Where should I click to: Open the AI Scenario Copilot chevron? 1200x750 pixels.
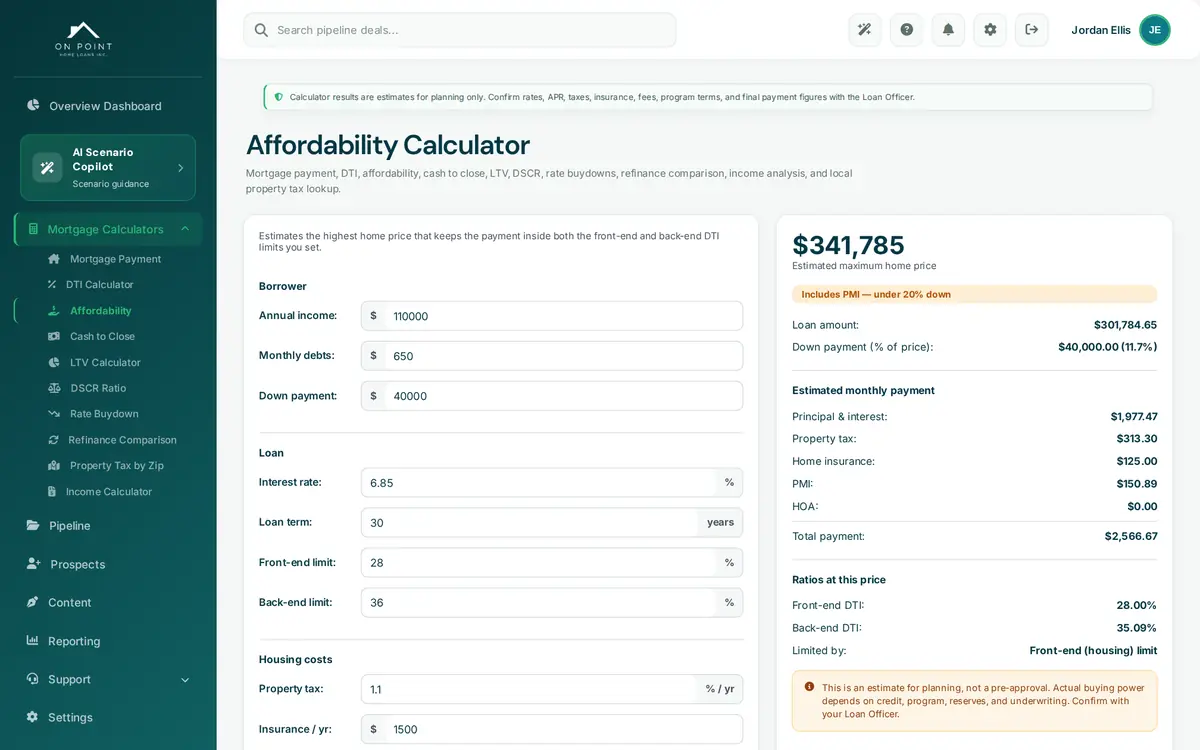[181, 168]
